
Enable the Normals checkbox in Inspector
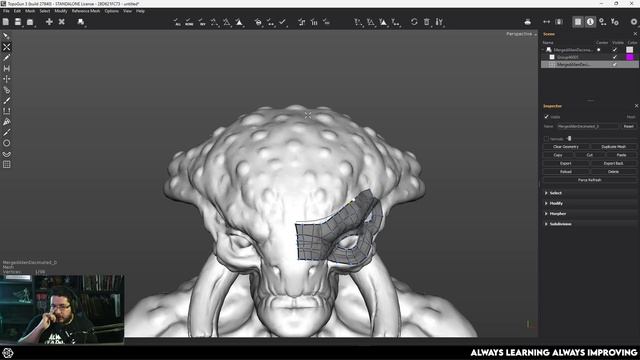546,139
